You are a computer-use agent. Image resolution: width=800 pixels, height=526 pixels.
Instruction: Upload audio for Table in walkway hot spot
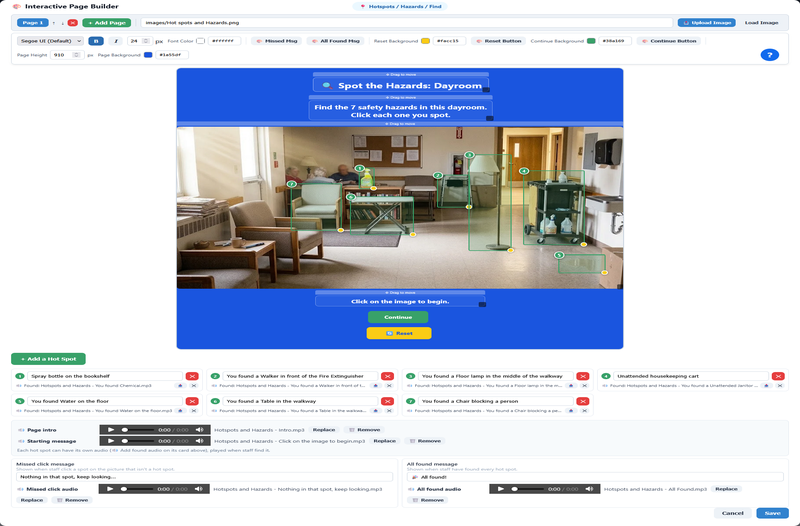click(x=376, y=411)
